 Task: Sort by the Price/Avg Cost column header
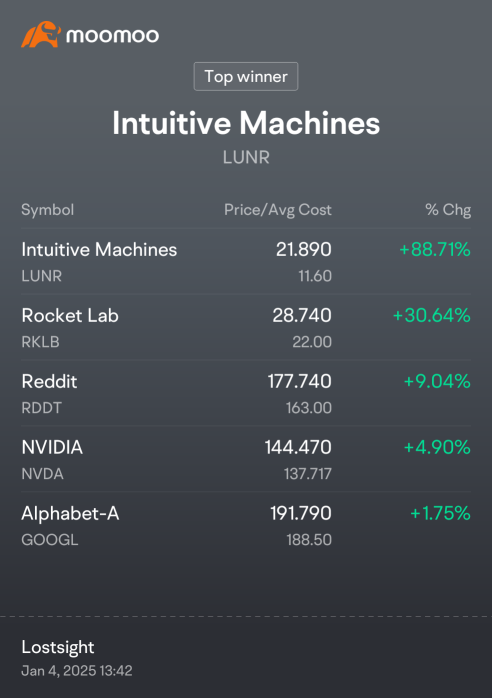point(278,210)
